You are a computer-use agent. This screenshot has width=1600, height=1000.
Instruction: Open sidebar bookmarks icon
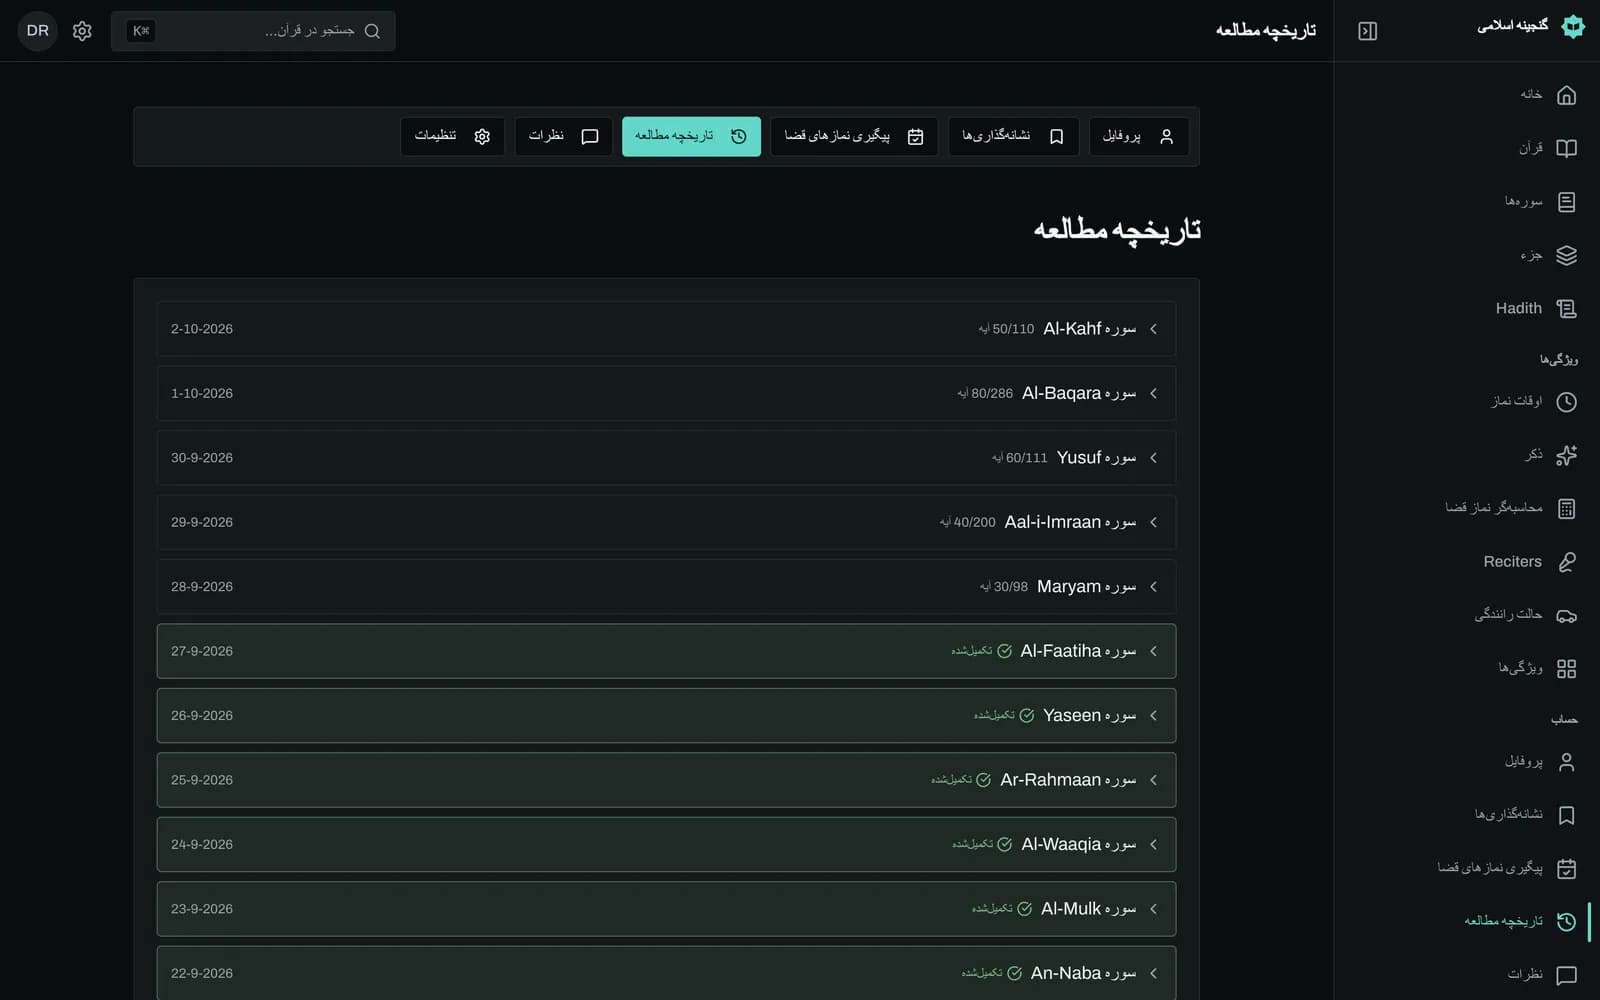[x=1566, y=815]
